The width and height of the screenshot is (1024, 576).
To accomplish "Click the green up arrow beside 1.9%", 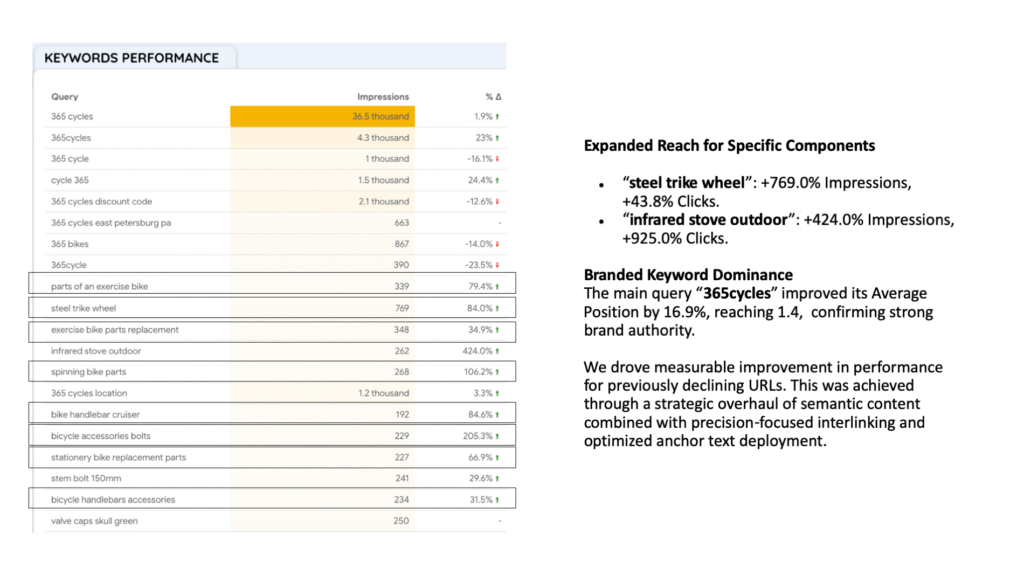I will pyautogui.click(x=499, y=117).
